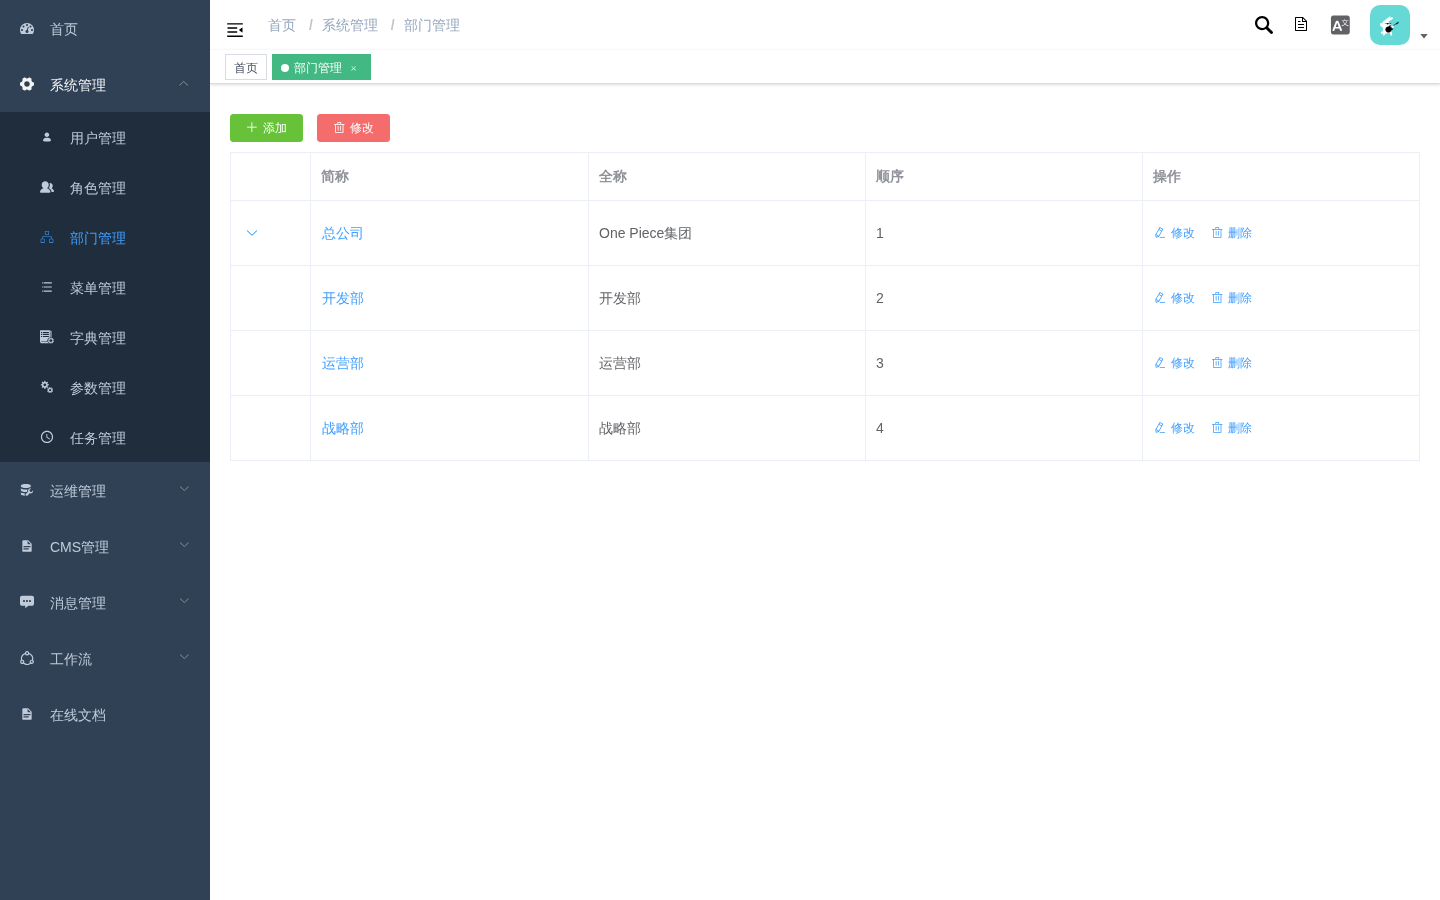This screenshot has height=900, width=1440.
Task: Click the dictionary icon beside 字典管理
Action: [x=47, y=337]
